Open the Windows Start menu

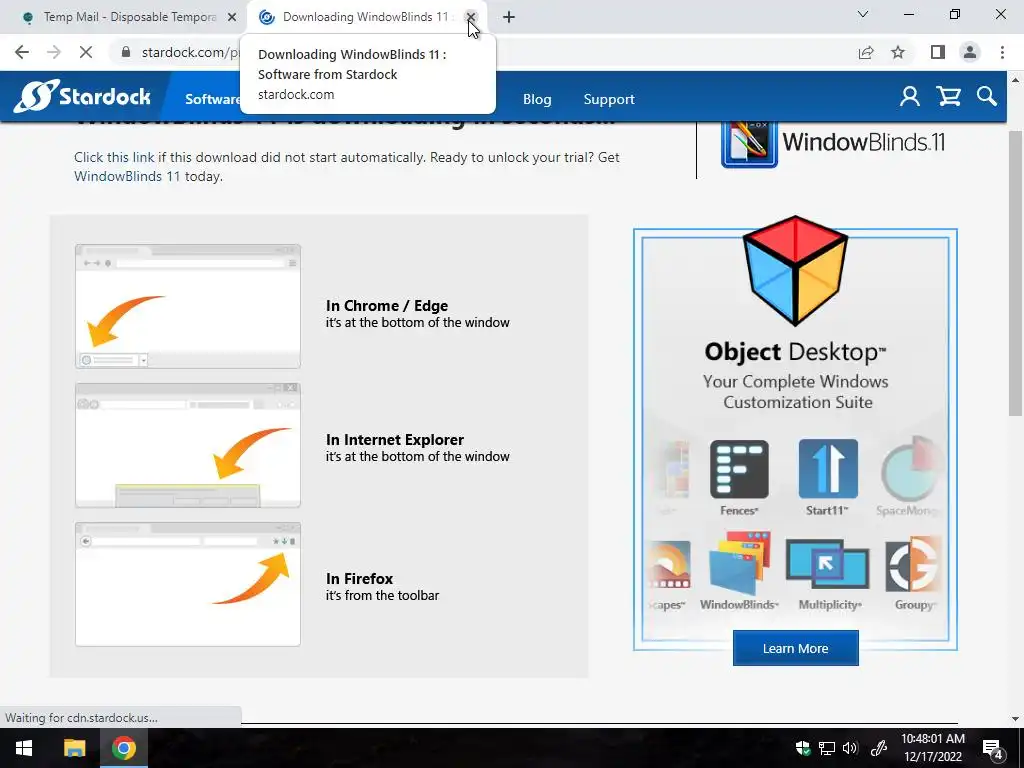click(x=24, y=748)
